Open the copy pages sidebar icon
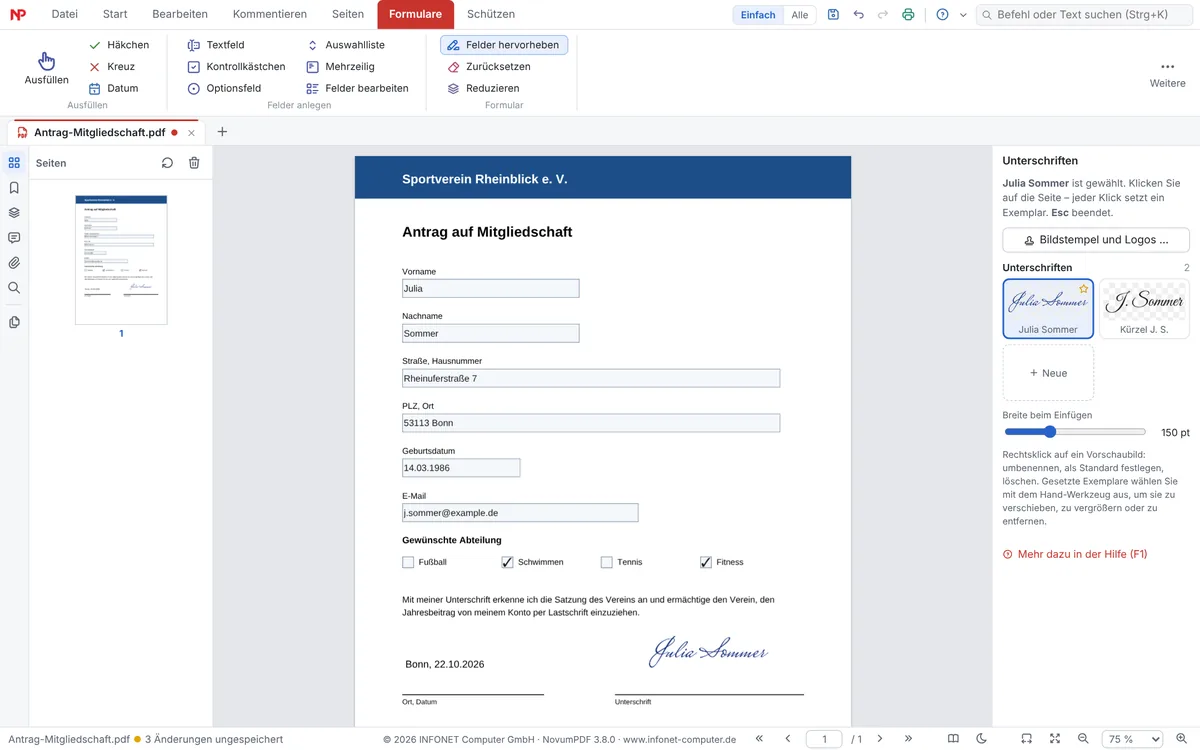The width and height of the screenshot is (1200, 750). [14, 322]
